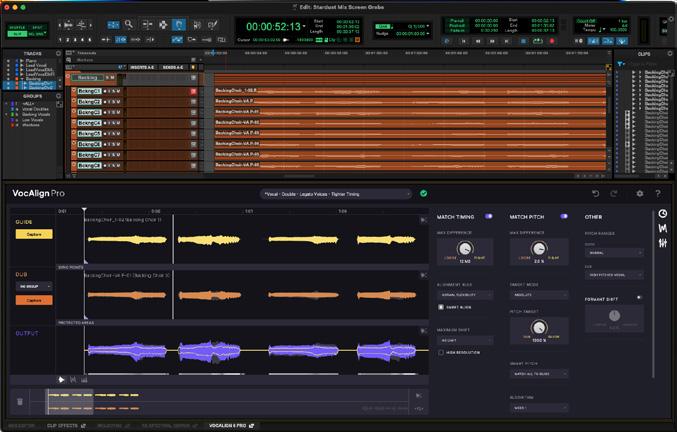The height and width of the screenshot is (432, 677).
Task: Toggle Match Pitch switch
Action: [564, 216]
